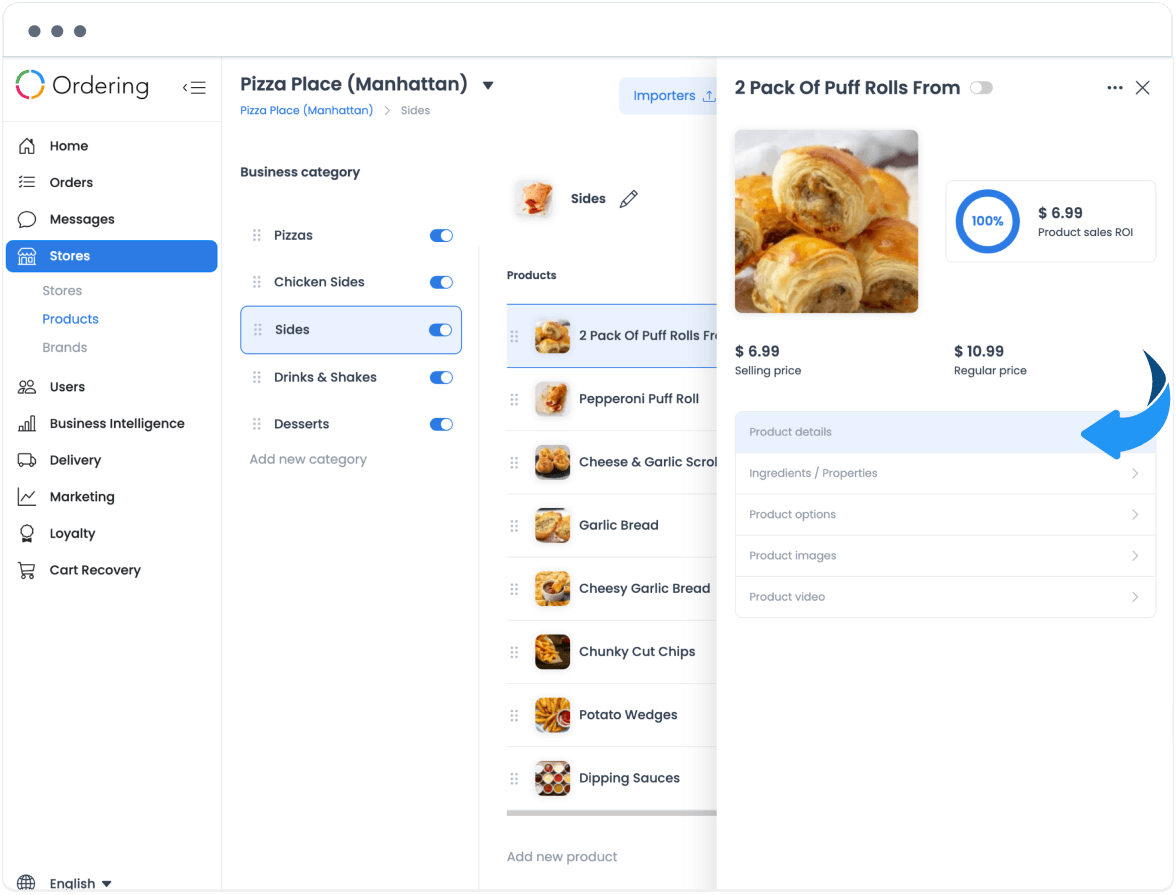Open the Home menu item
The image size is (1176, 895).
pos(68,146)
